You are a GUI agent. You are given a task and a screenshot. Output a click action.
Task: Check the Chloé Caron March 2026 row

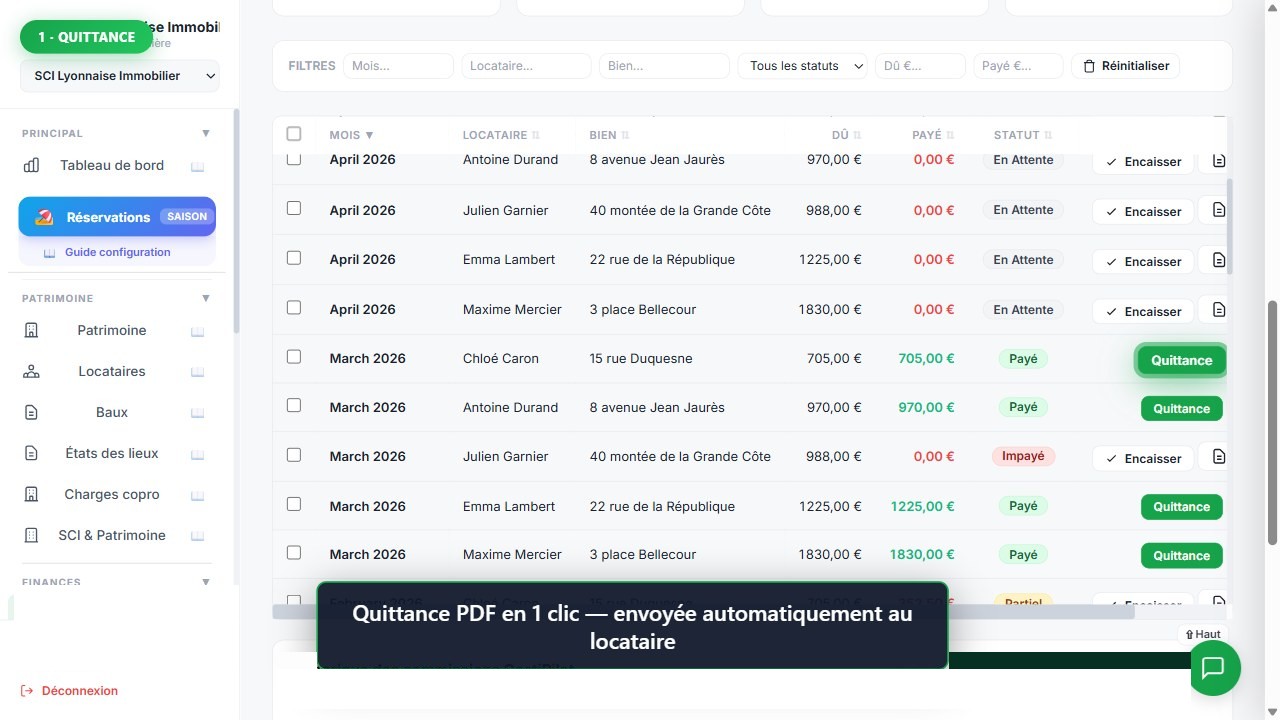(x=294, y=357)
